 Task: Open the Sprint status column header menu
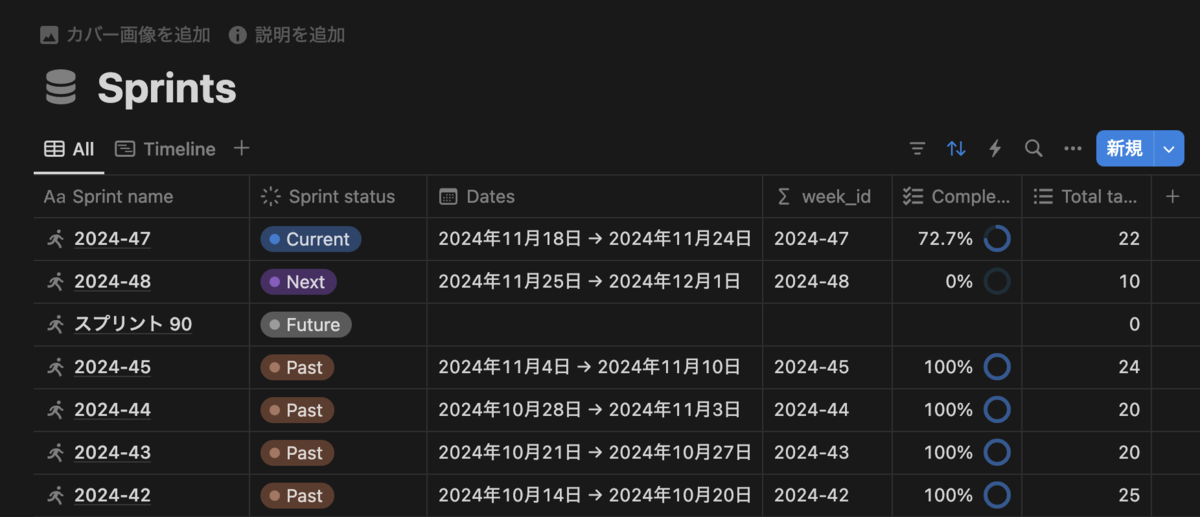click(x=338, y=197)
